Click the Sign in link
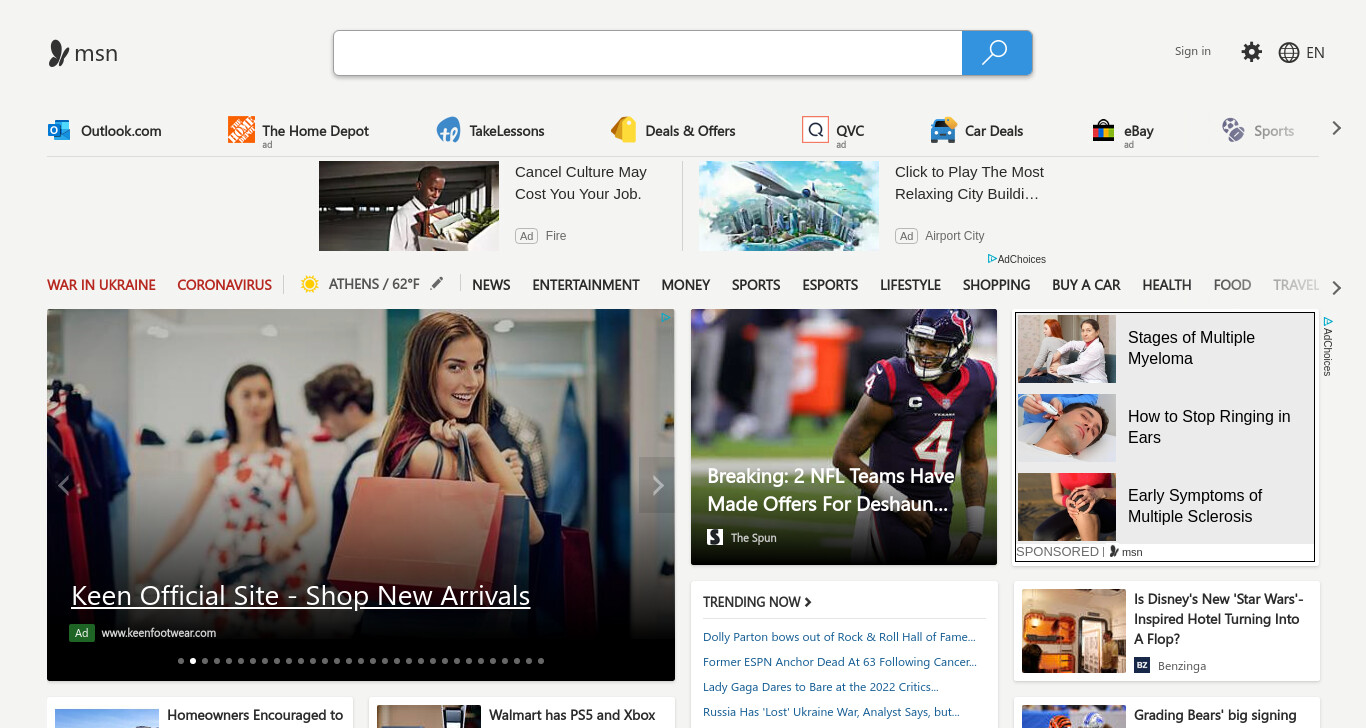 [1193, 51]
